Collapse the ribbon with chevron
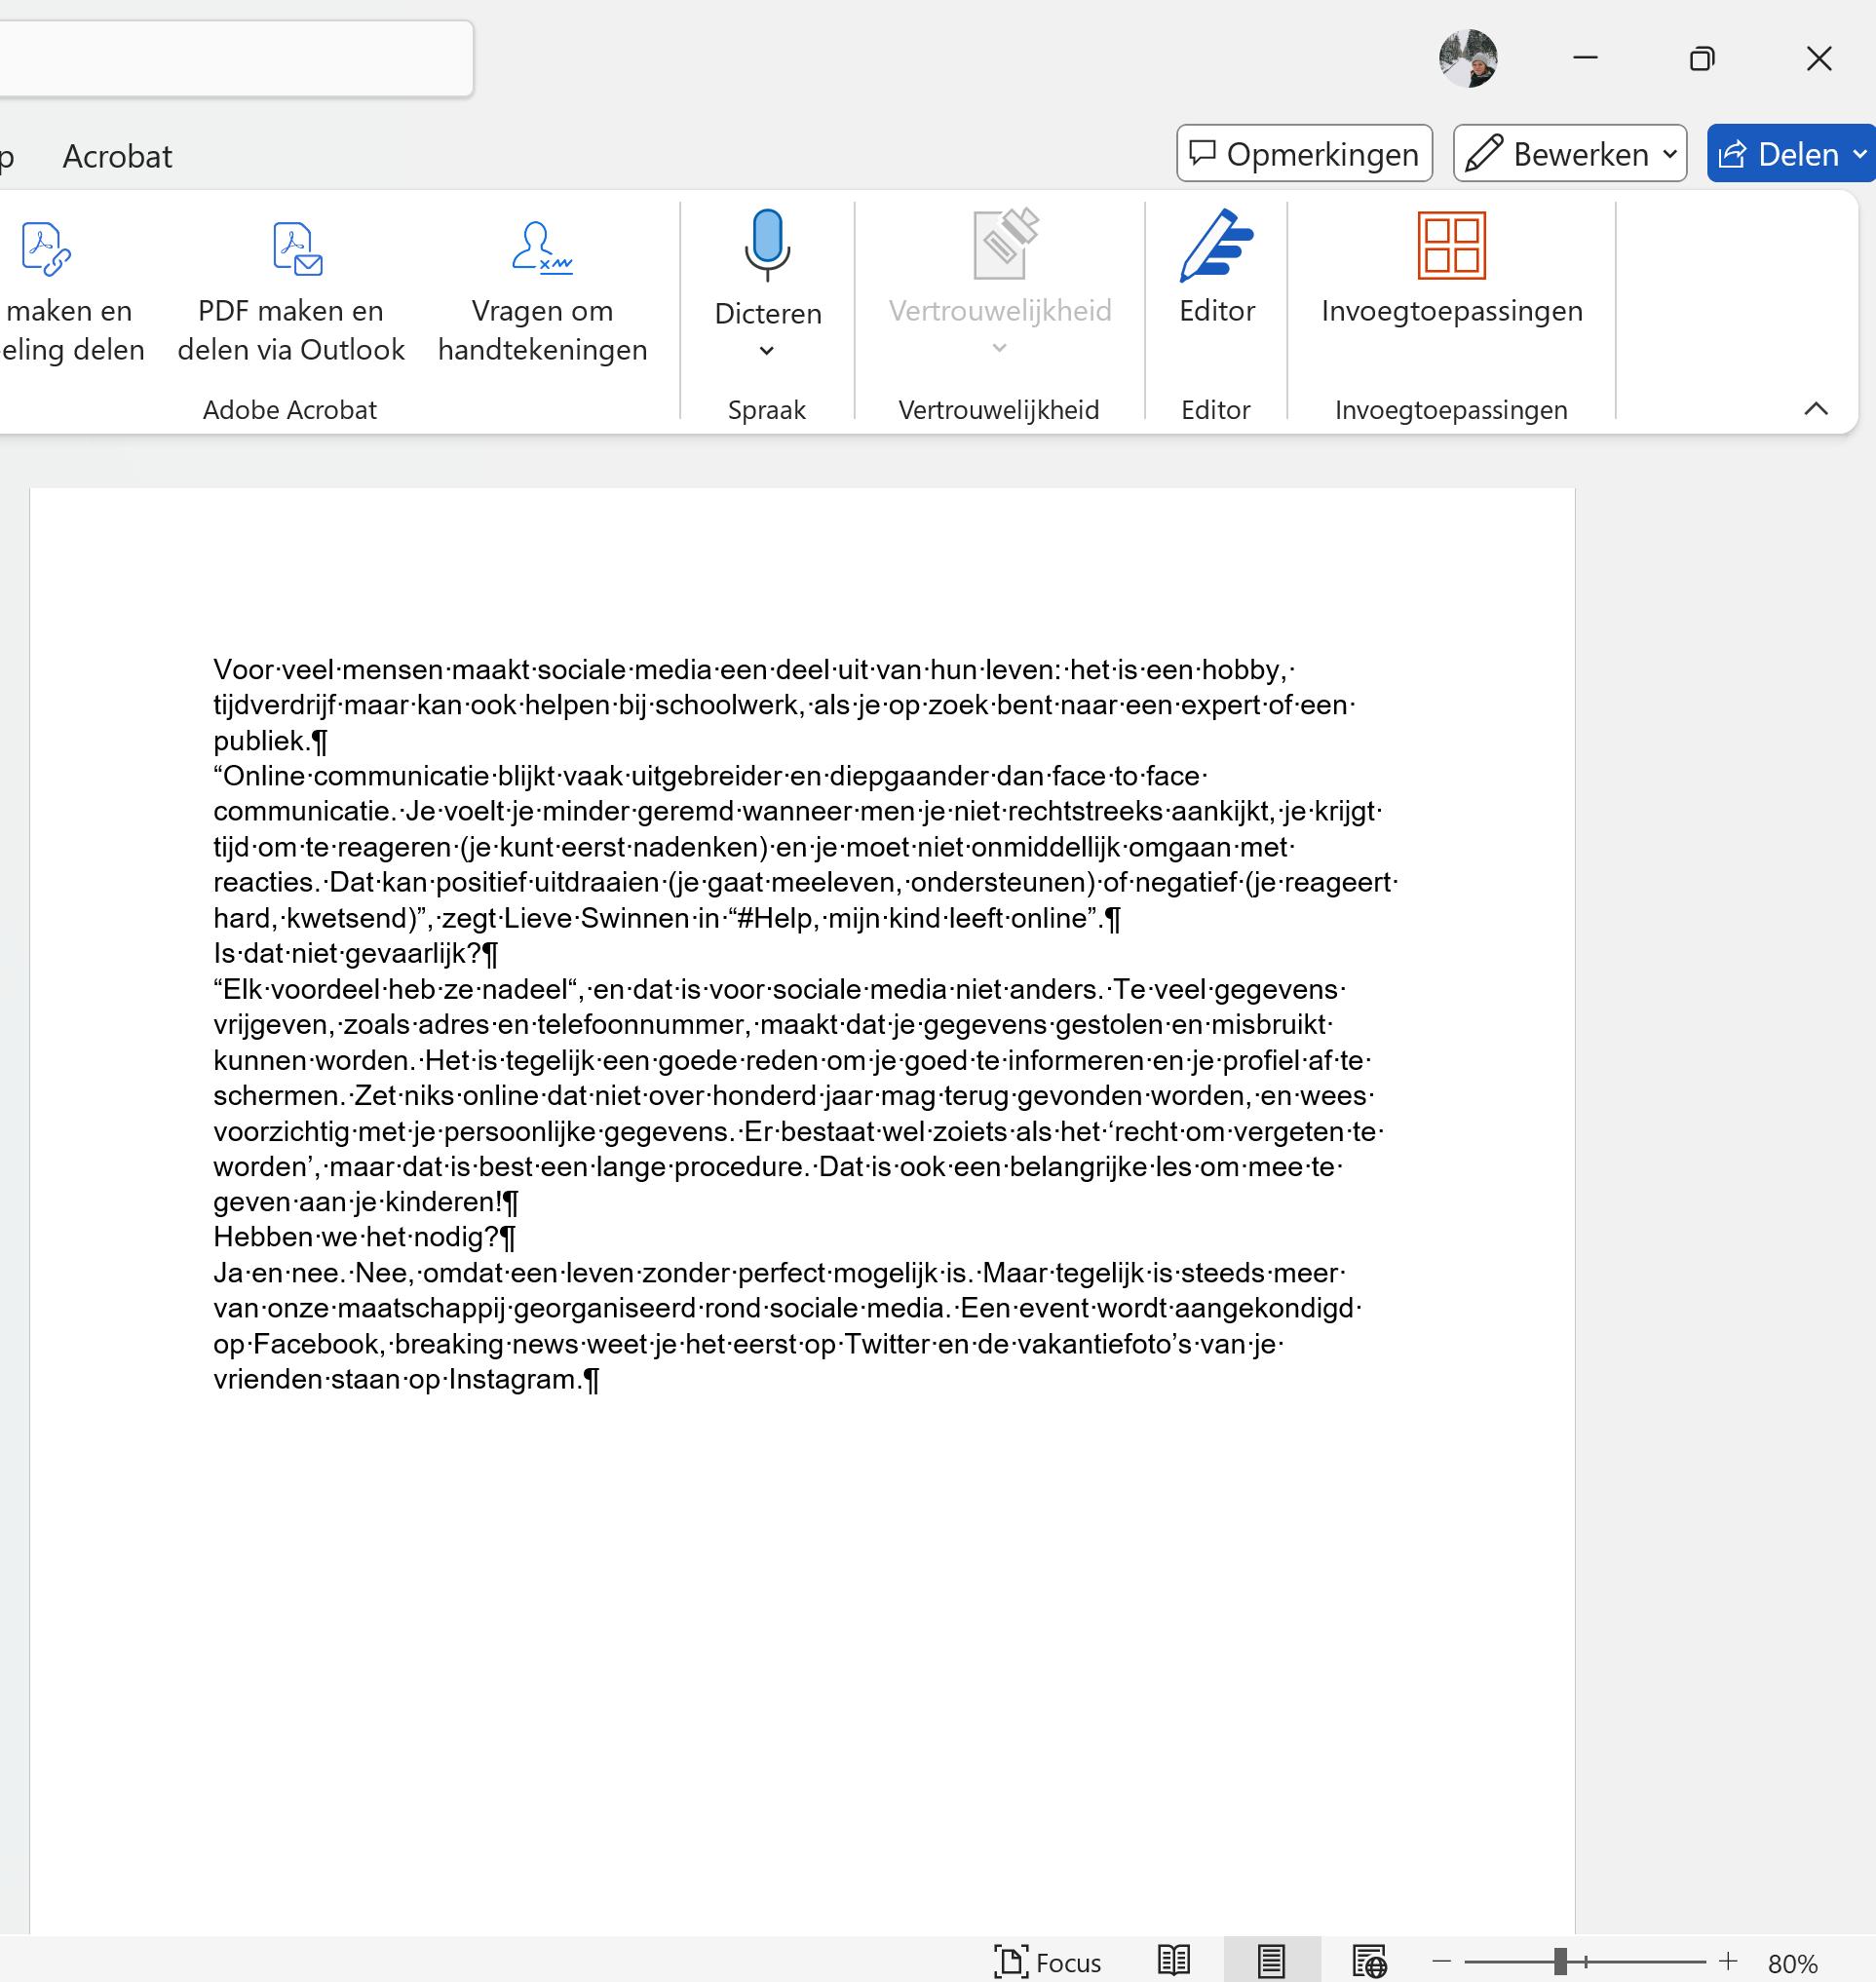Screen dimensions: 1876x1982 [x=1816, y=408]
